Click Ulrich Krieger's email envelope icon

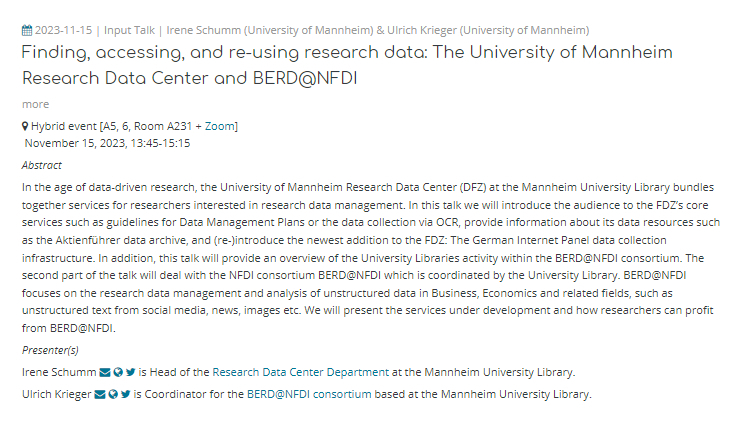(99, 395)
